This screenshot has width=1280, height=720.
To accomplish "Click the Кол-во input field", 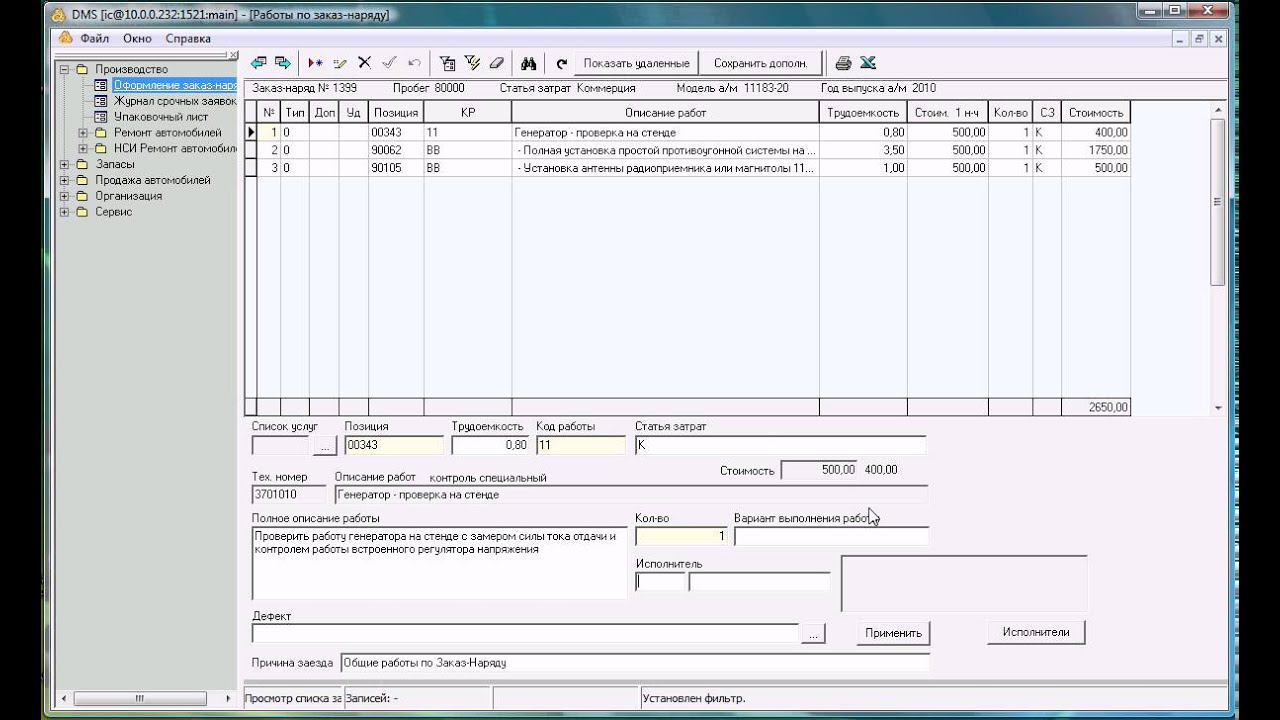I will click(x=680, y=536).
